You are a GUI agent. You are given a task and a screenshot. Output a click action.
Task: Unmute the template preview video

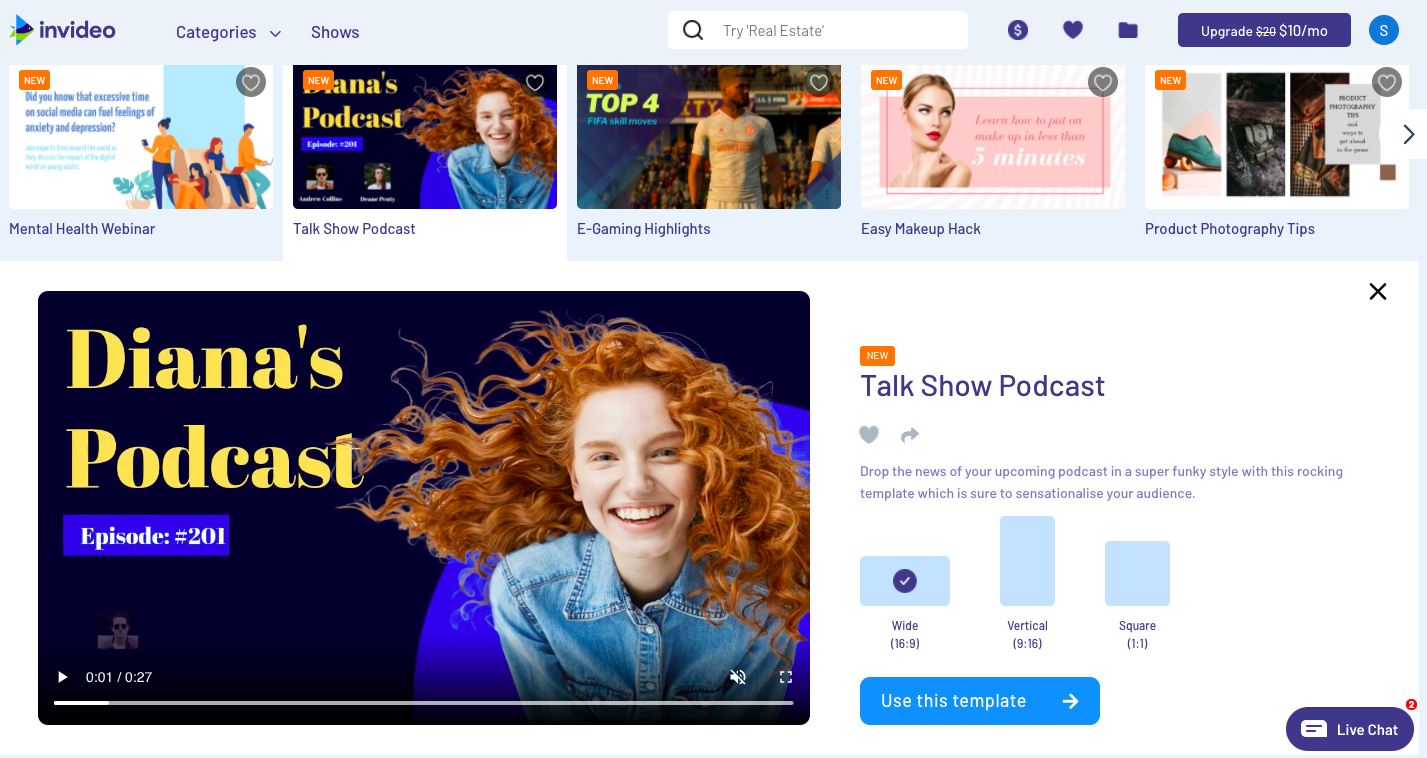click(x=738, y=677)
